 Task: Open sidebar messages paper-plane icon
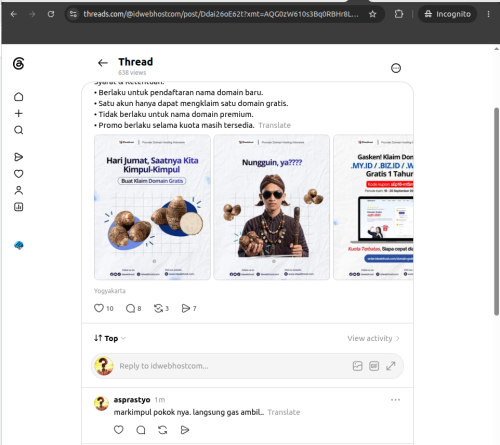pos(19,157)
